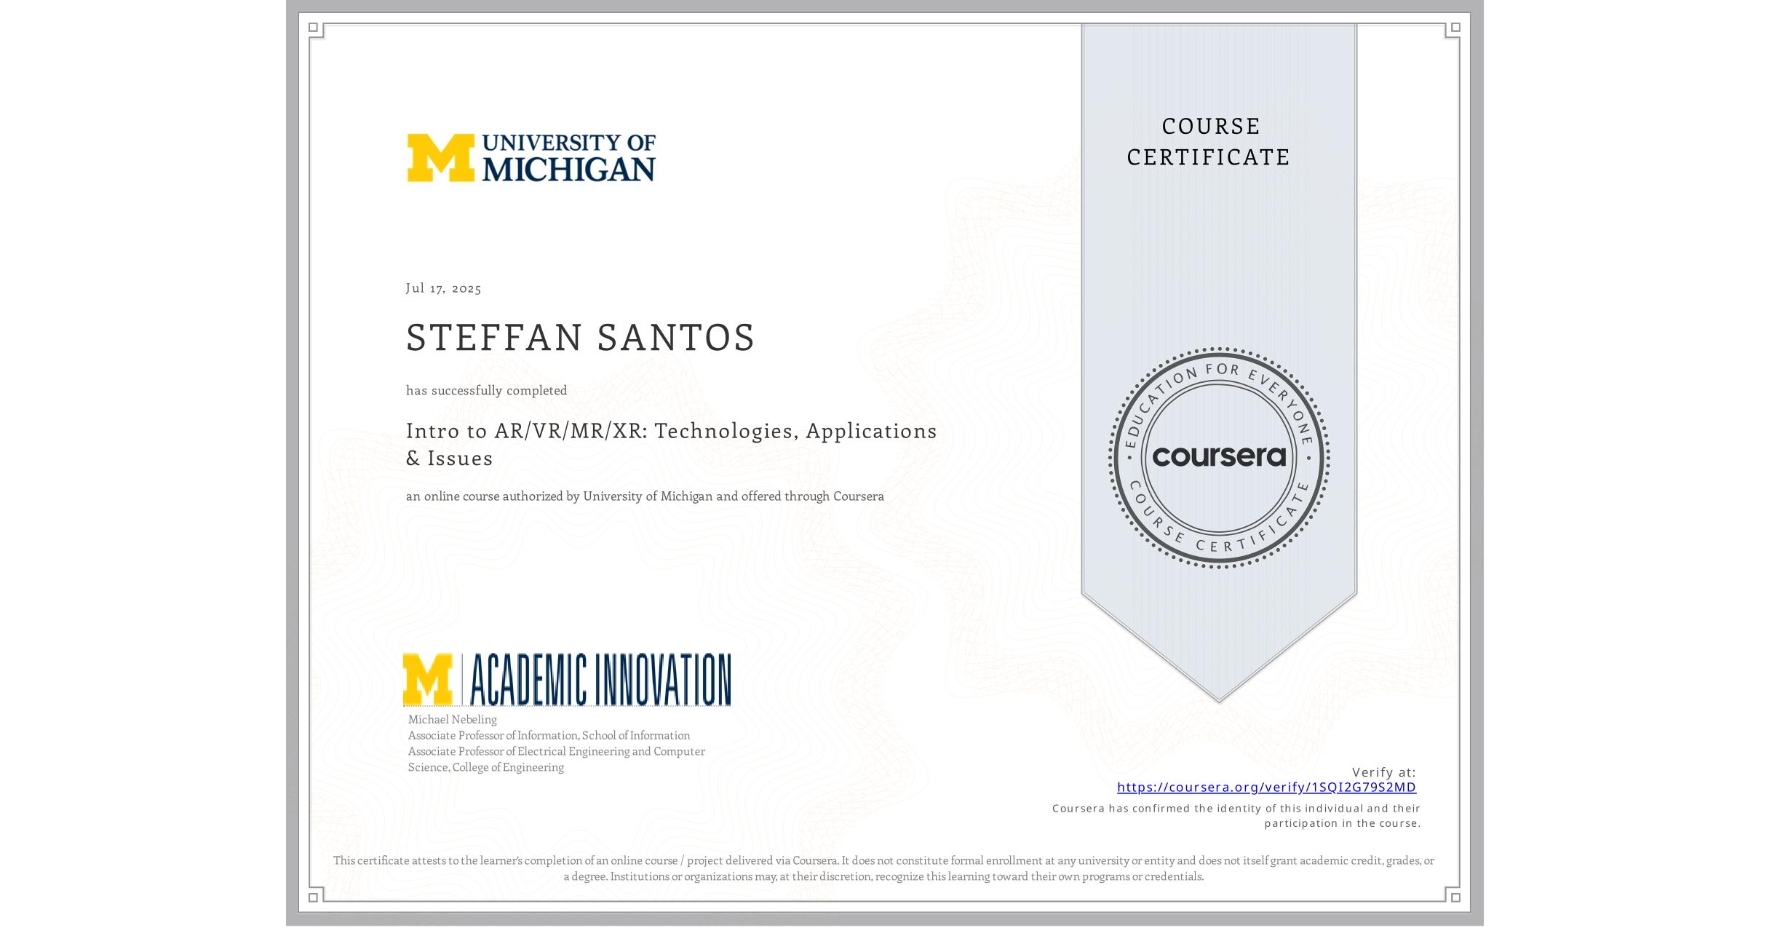The height and width of the screenshot is (928, 1772).
Task: Click 'Coursera has confirmed the identity' text
Action: [1236, 816]
